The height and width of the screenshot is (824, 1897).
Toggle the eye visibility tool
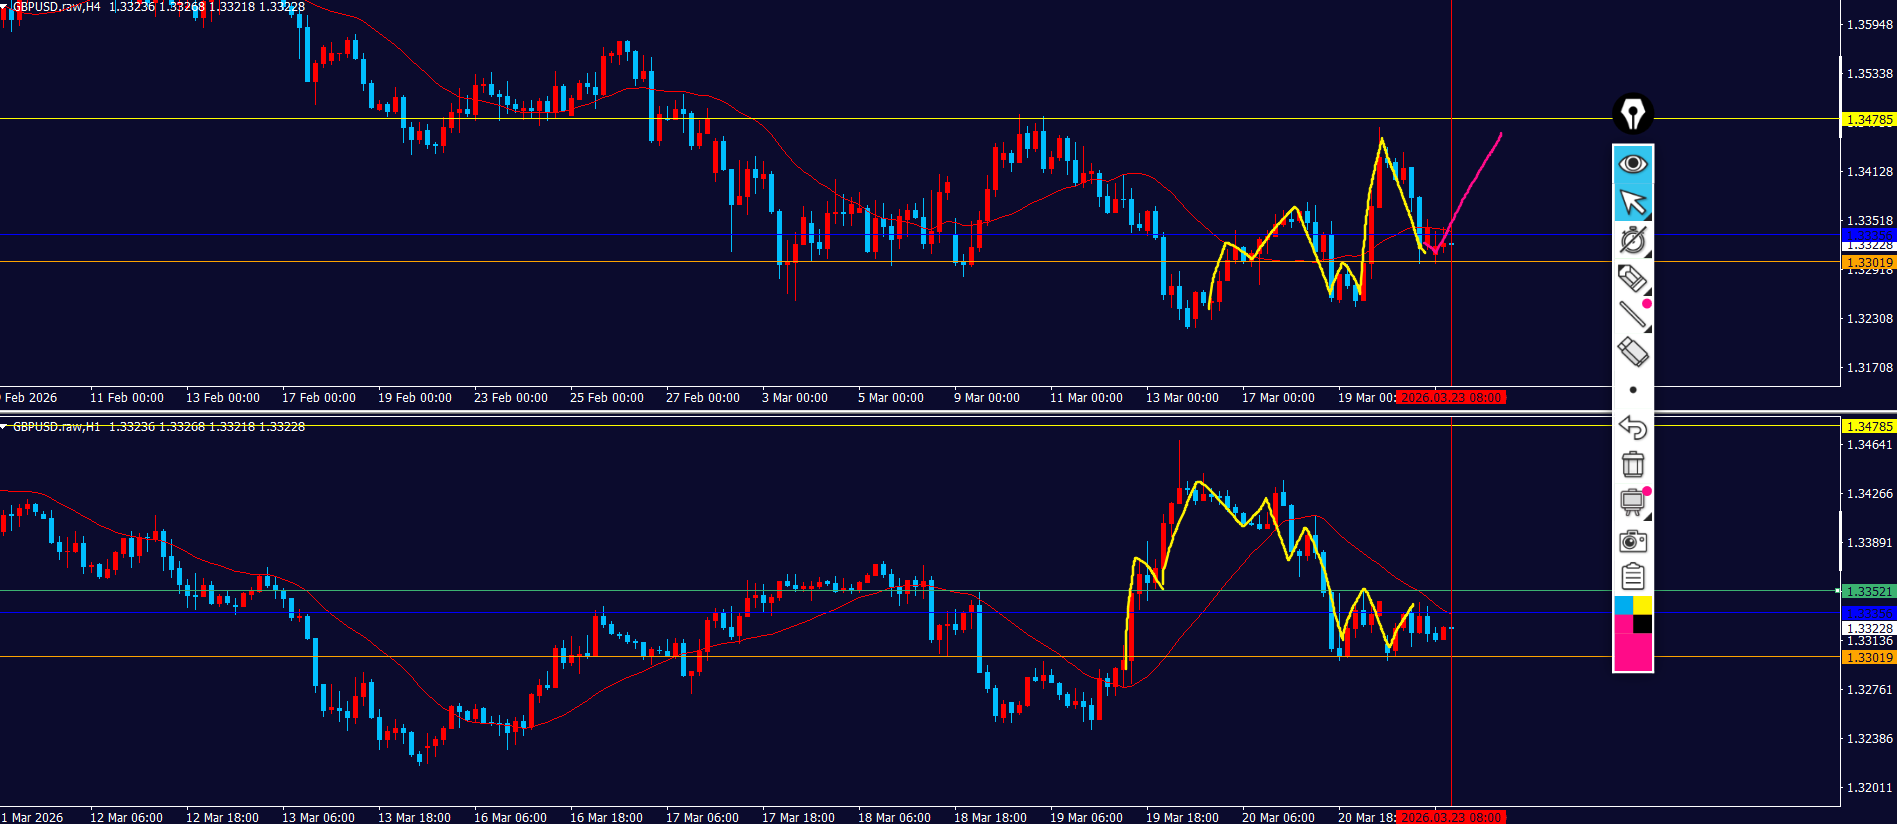1632,164
